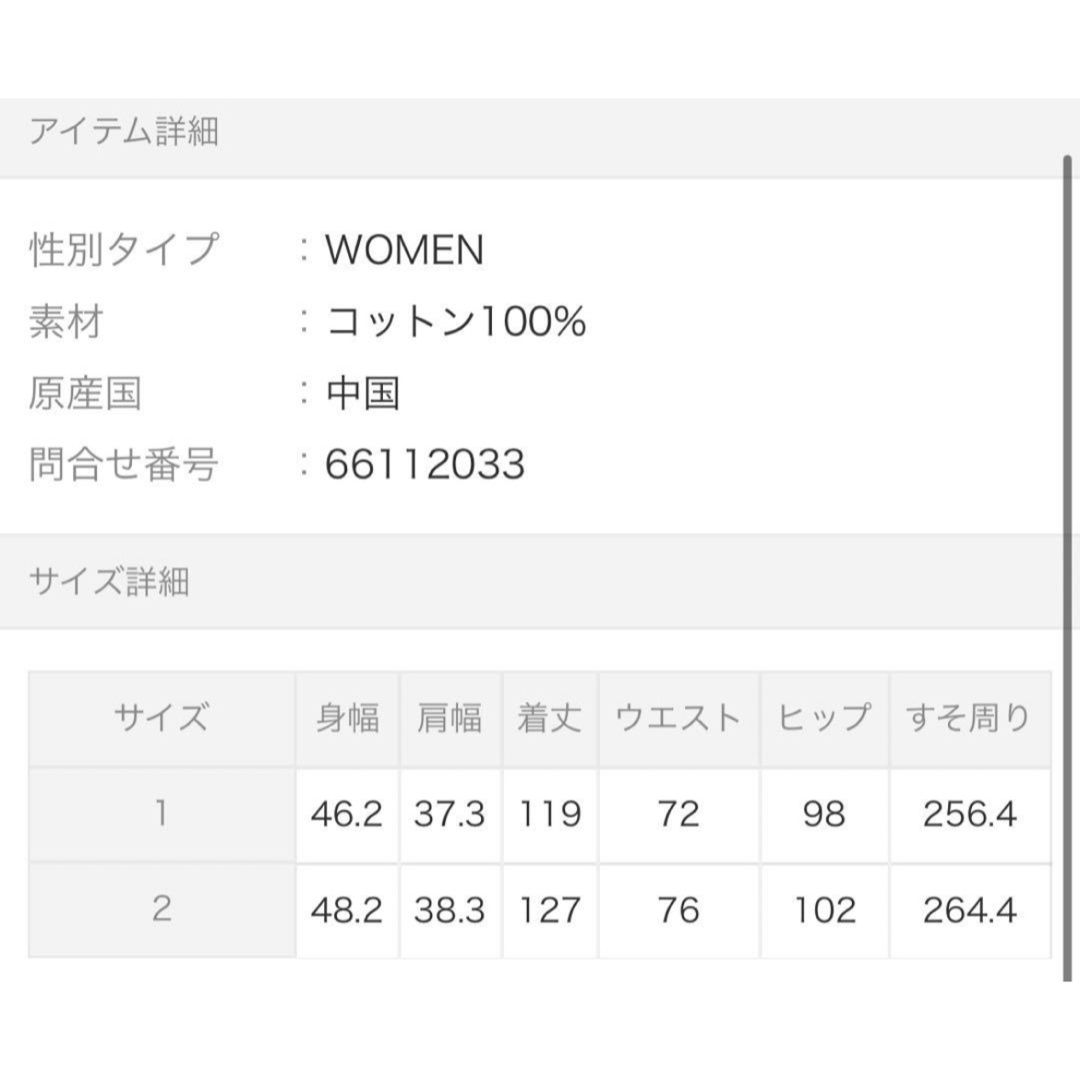This screenshot has width=1080, height=1080.
Task: Click the ヒップ column header
Action: [824, 719]
